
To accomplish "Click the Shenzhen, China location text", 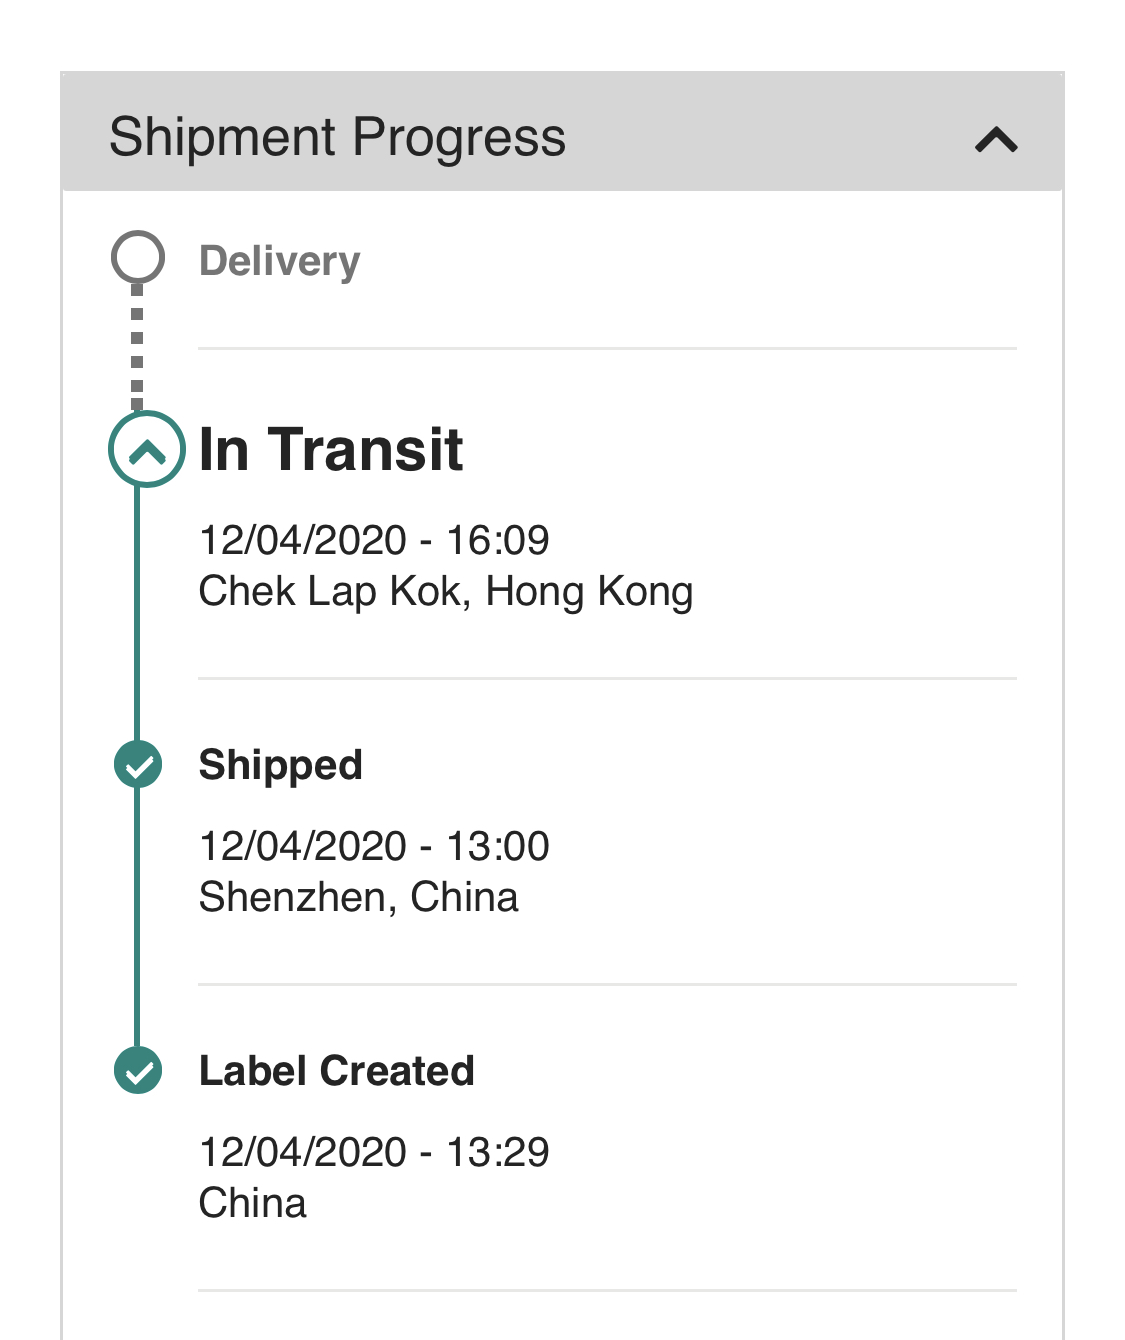I will (358, 897).
